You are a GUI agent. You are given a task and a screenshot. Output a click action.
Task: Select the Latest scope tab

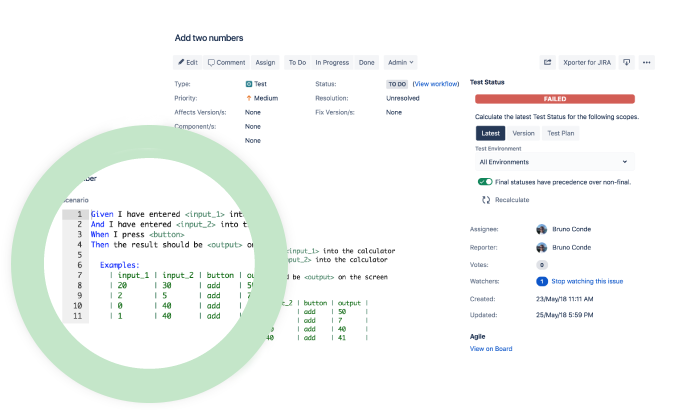click(x=490, y=133)
